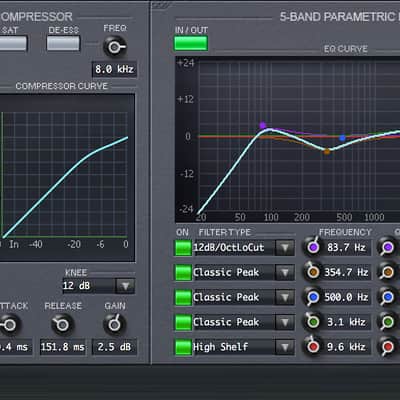
Task: Toggle the SAT button
Action: click(12, 43)
